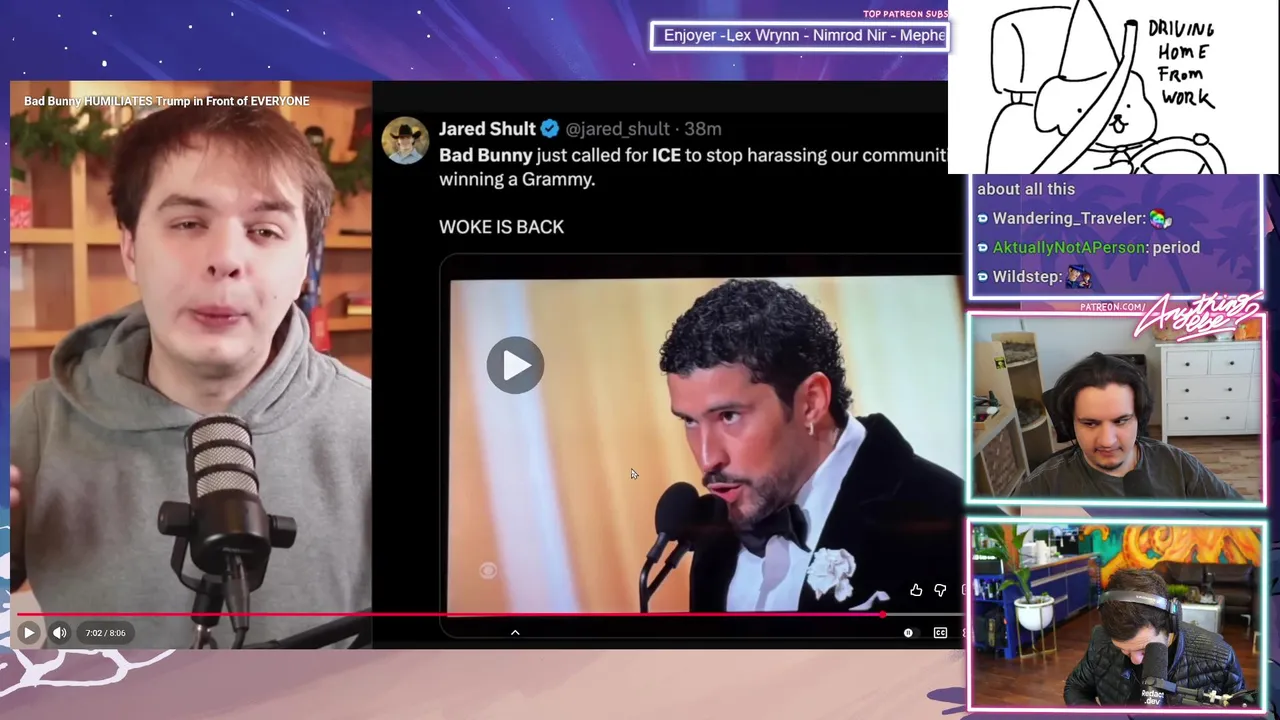The width and height of the screenshot is (1280, 720).
Task: Click the large play button on embedded tweet video
Action: click(x=515, y=365)
